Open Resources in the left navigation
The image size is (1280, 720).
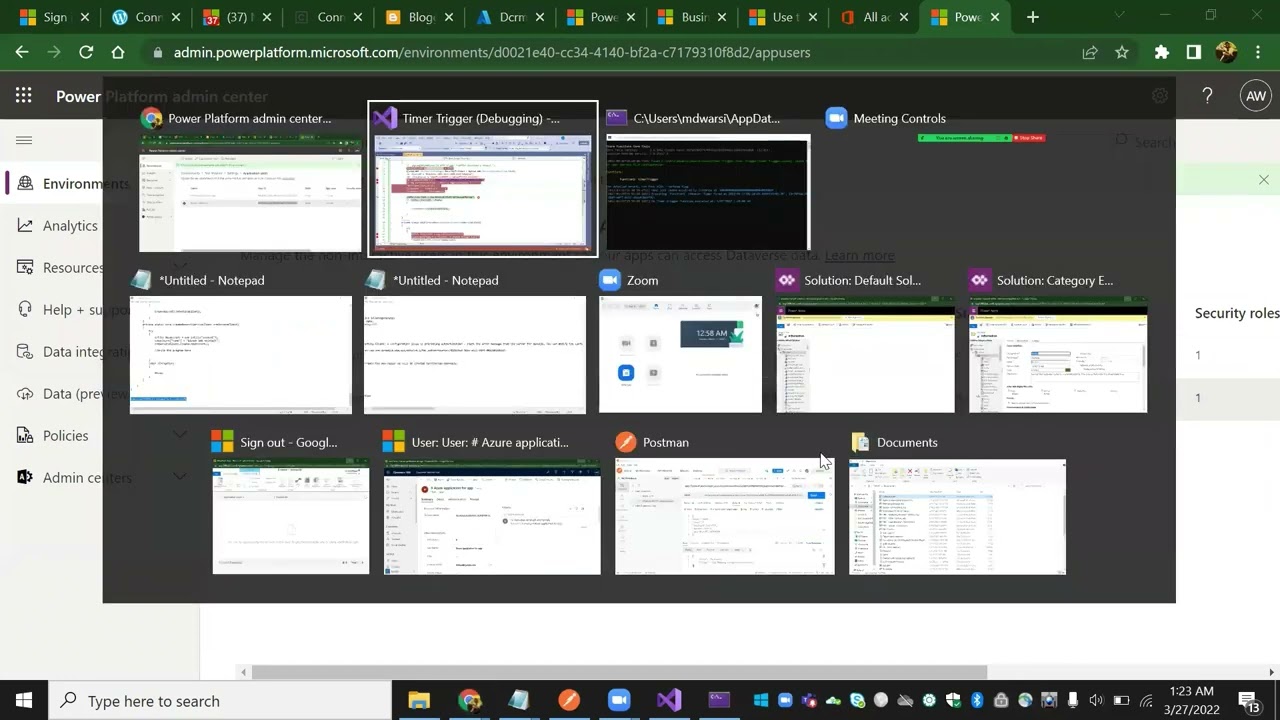(73, 267)
